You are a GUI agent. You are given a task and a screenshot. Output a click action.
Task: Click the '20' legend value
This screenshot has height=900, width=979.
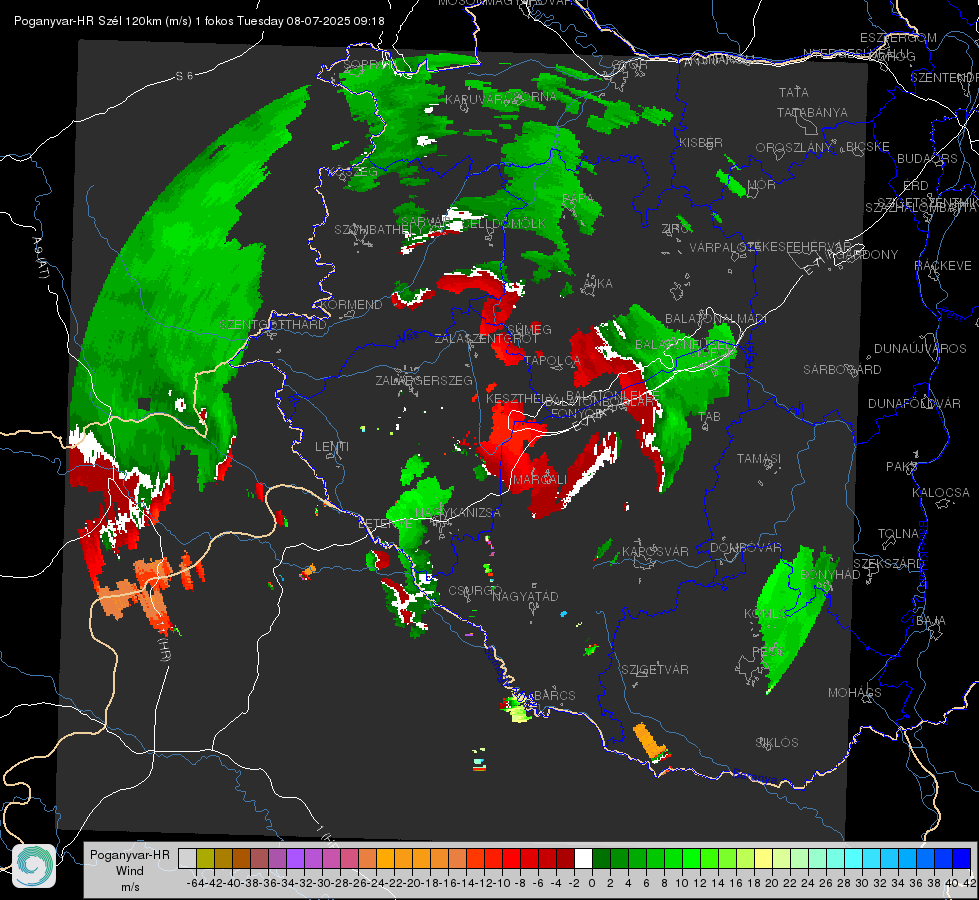(772, 883)
